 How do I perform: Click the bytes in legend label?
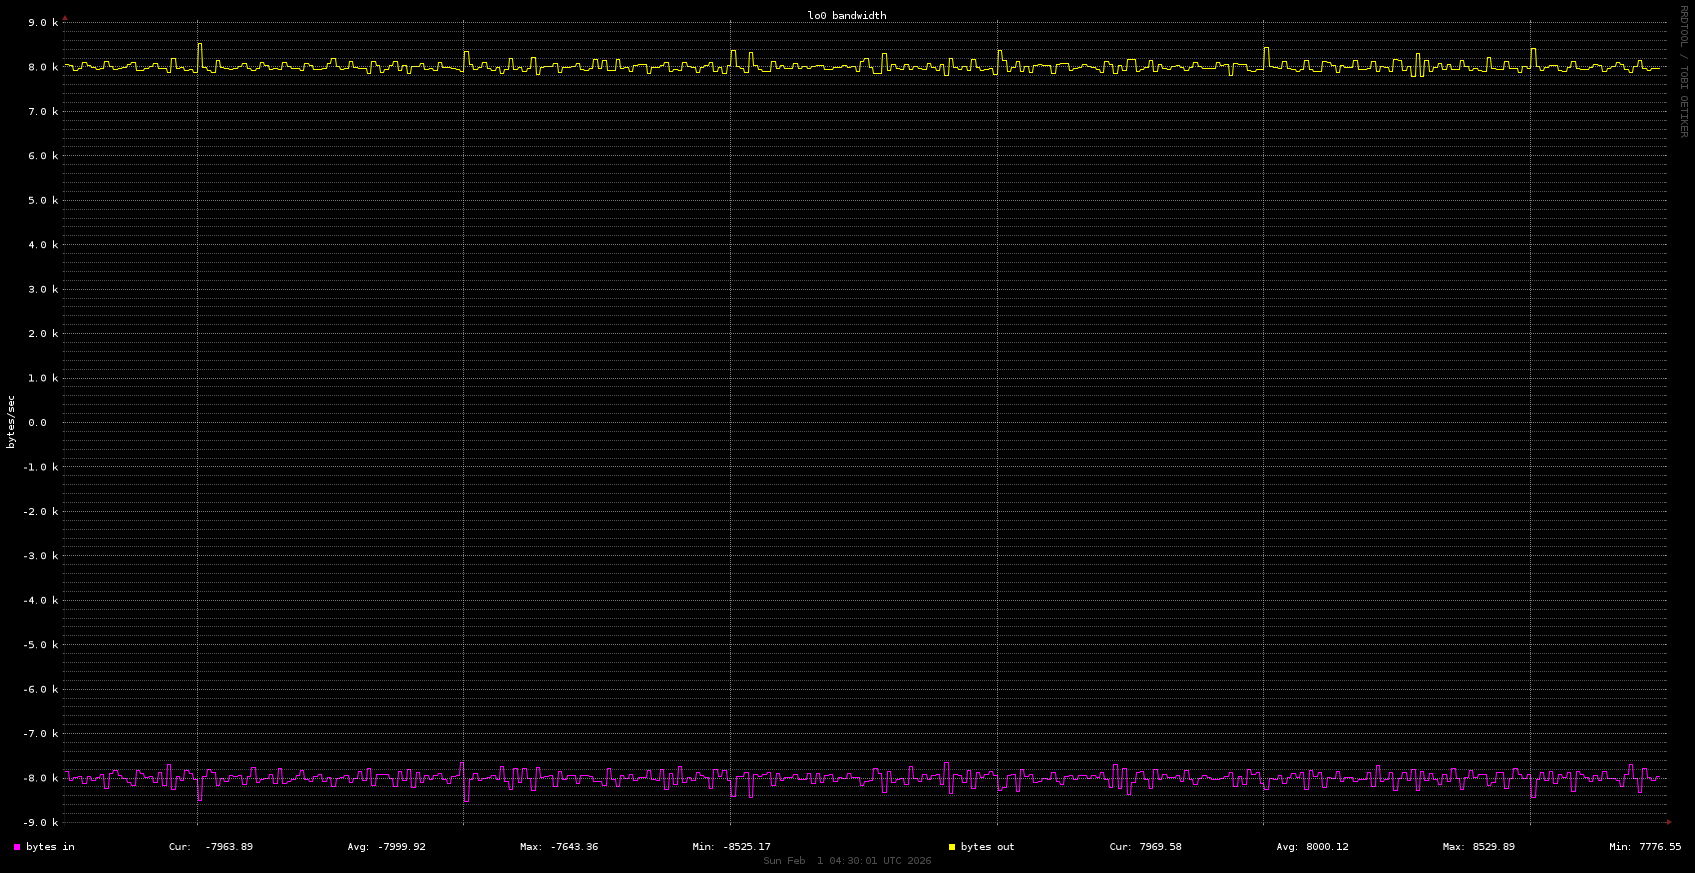point(50,847)
